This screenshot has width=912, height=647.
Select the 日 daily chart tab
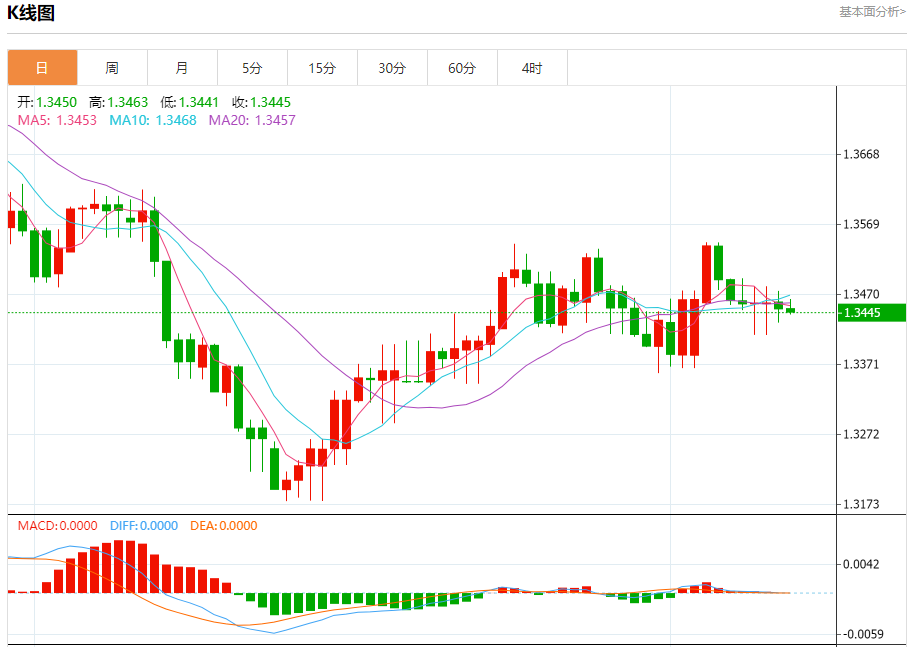[x=42, y=68]
